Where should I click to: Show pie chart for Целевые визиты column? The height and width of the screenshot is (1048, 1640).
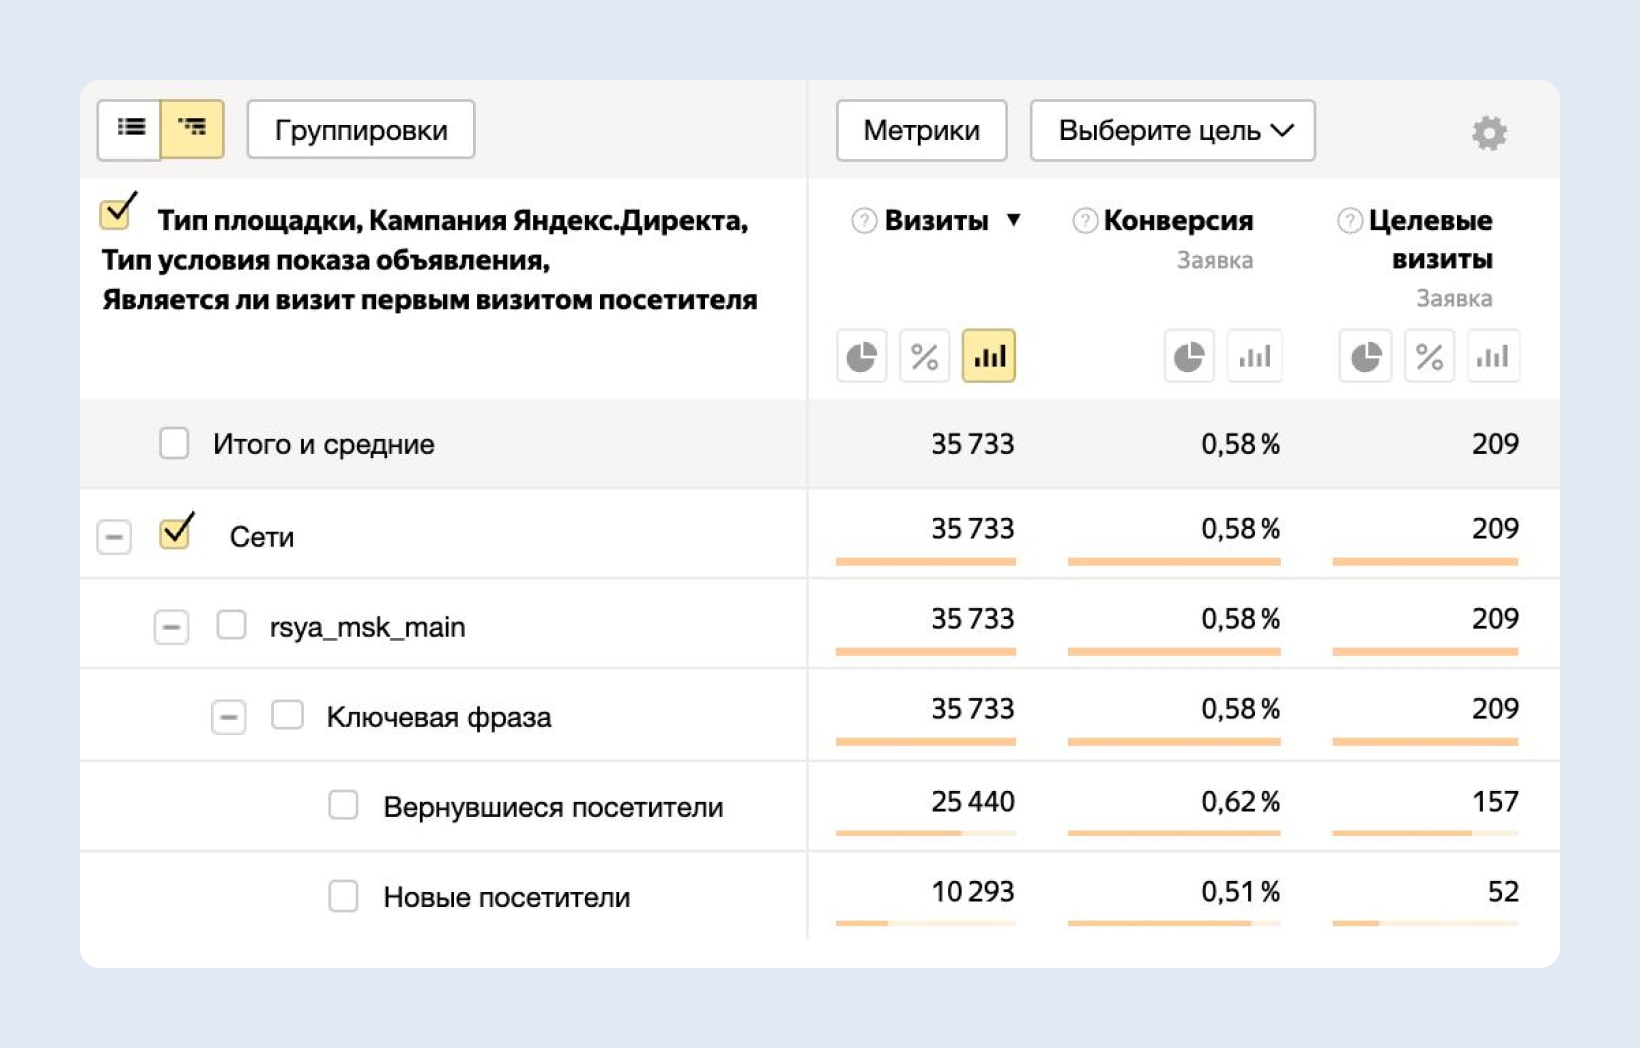[x=1366, y=356]
